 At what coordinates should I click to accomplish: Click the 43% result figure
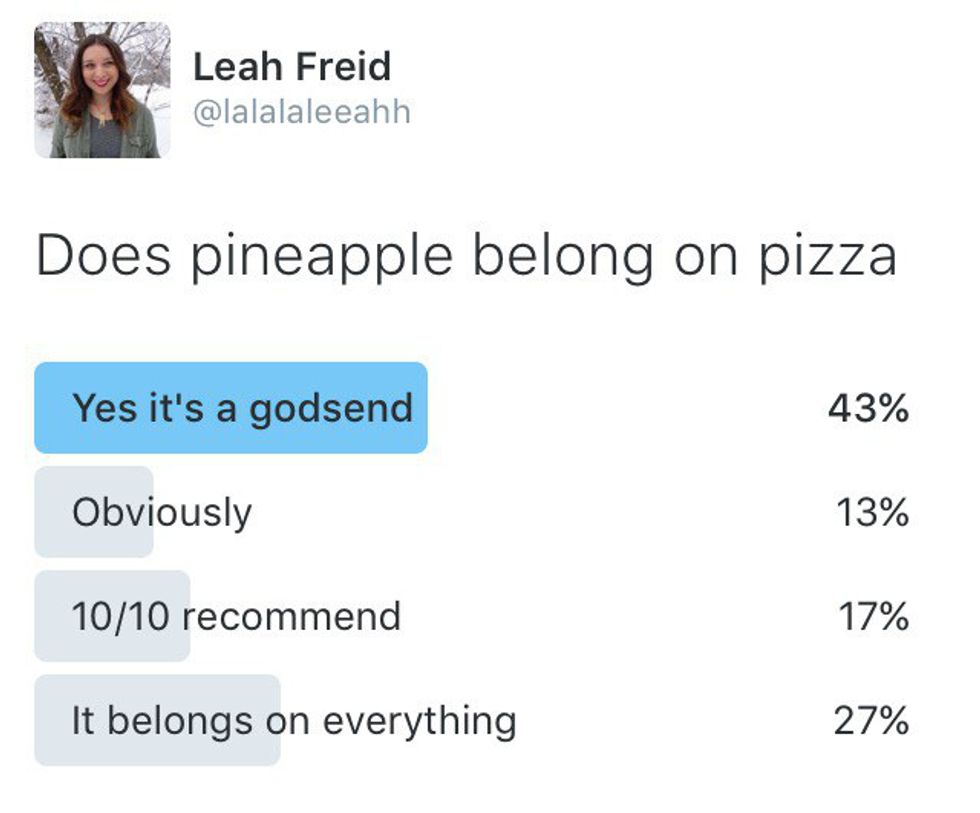pos(868,408)
